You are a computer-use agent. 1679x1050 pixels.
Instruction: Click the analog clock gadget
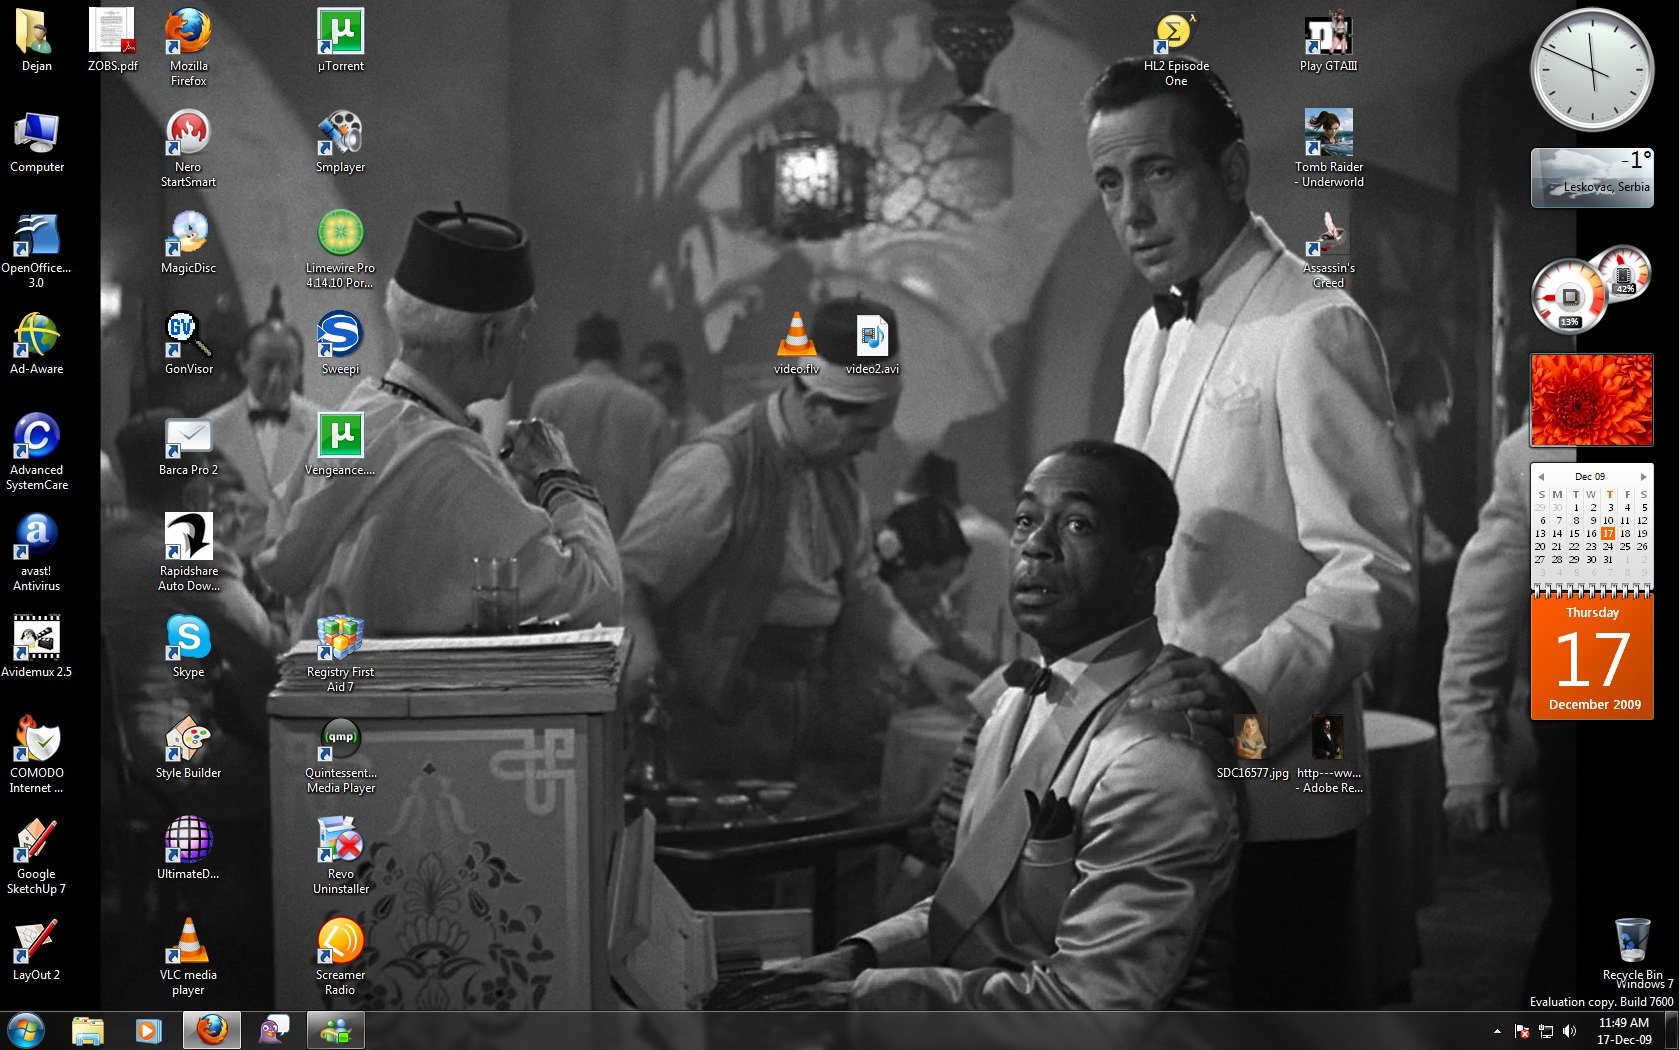tap(1592, 70)
